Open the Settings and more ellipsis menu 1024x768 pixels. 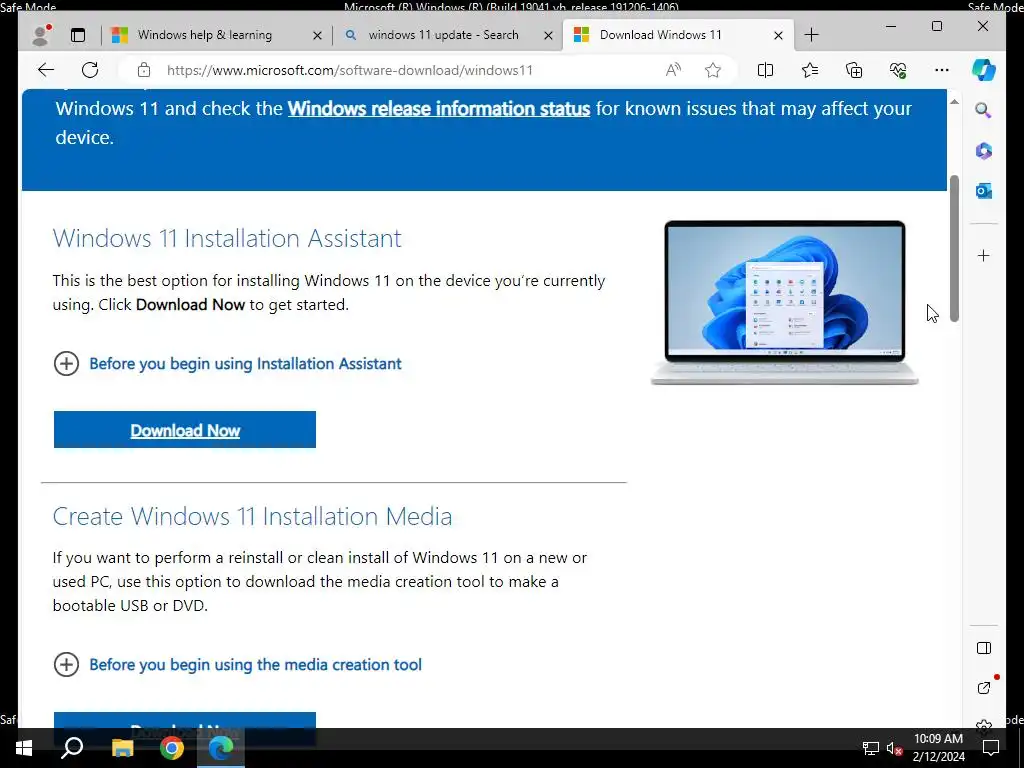pyautogui.click(x=942, y=70)
